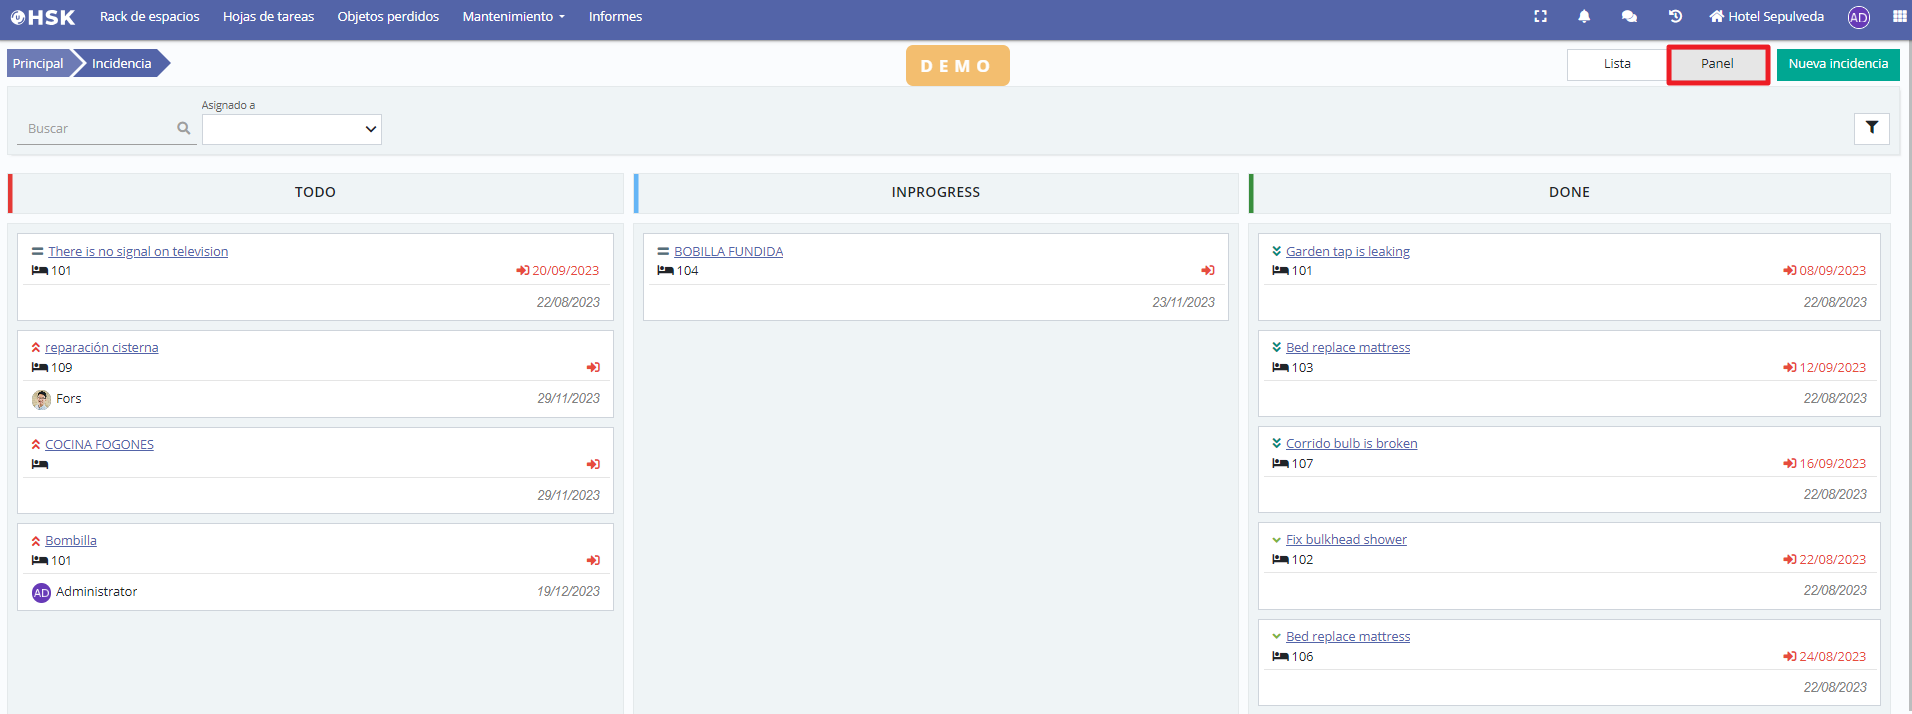Click the Buscar search field

click(x=98, y=129)
